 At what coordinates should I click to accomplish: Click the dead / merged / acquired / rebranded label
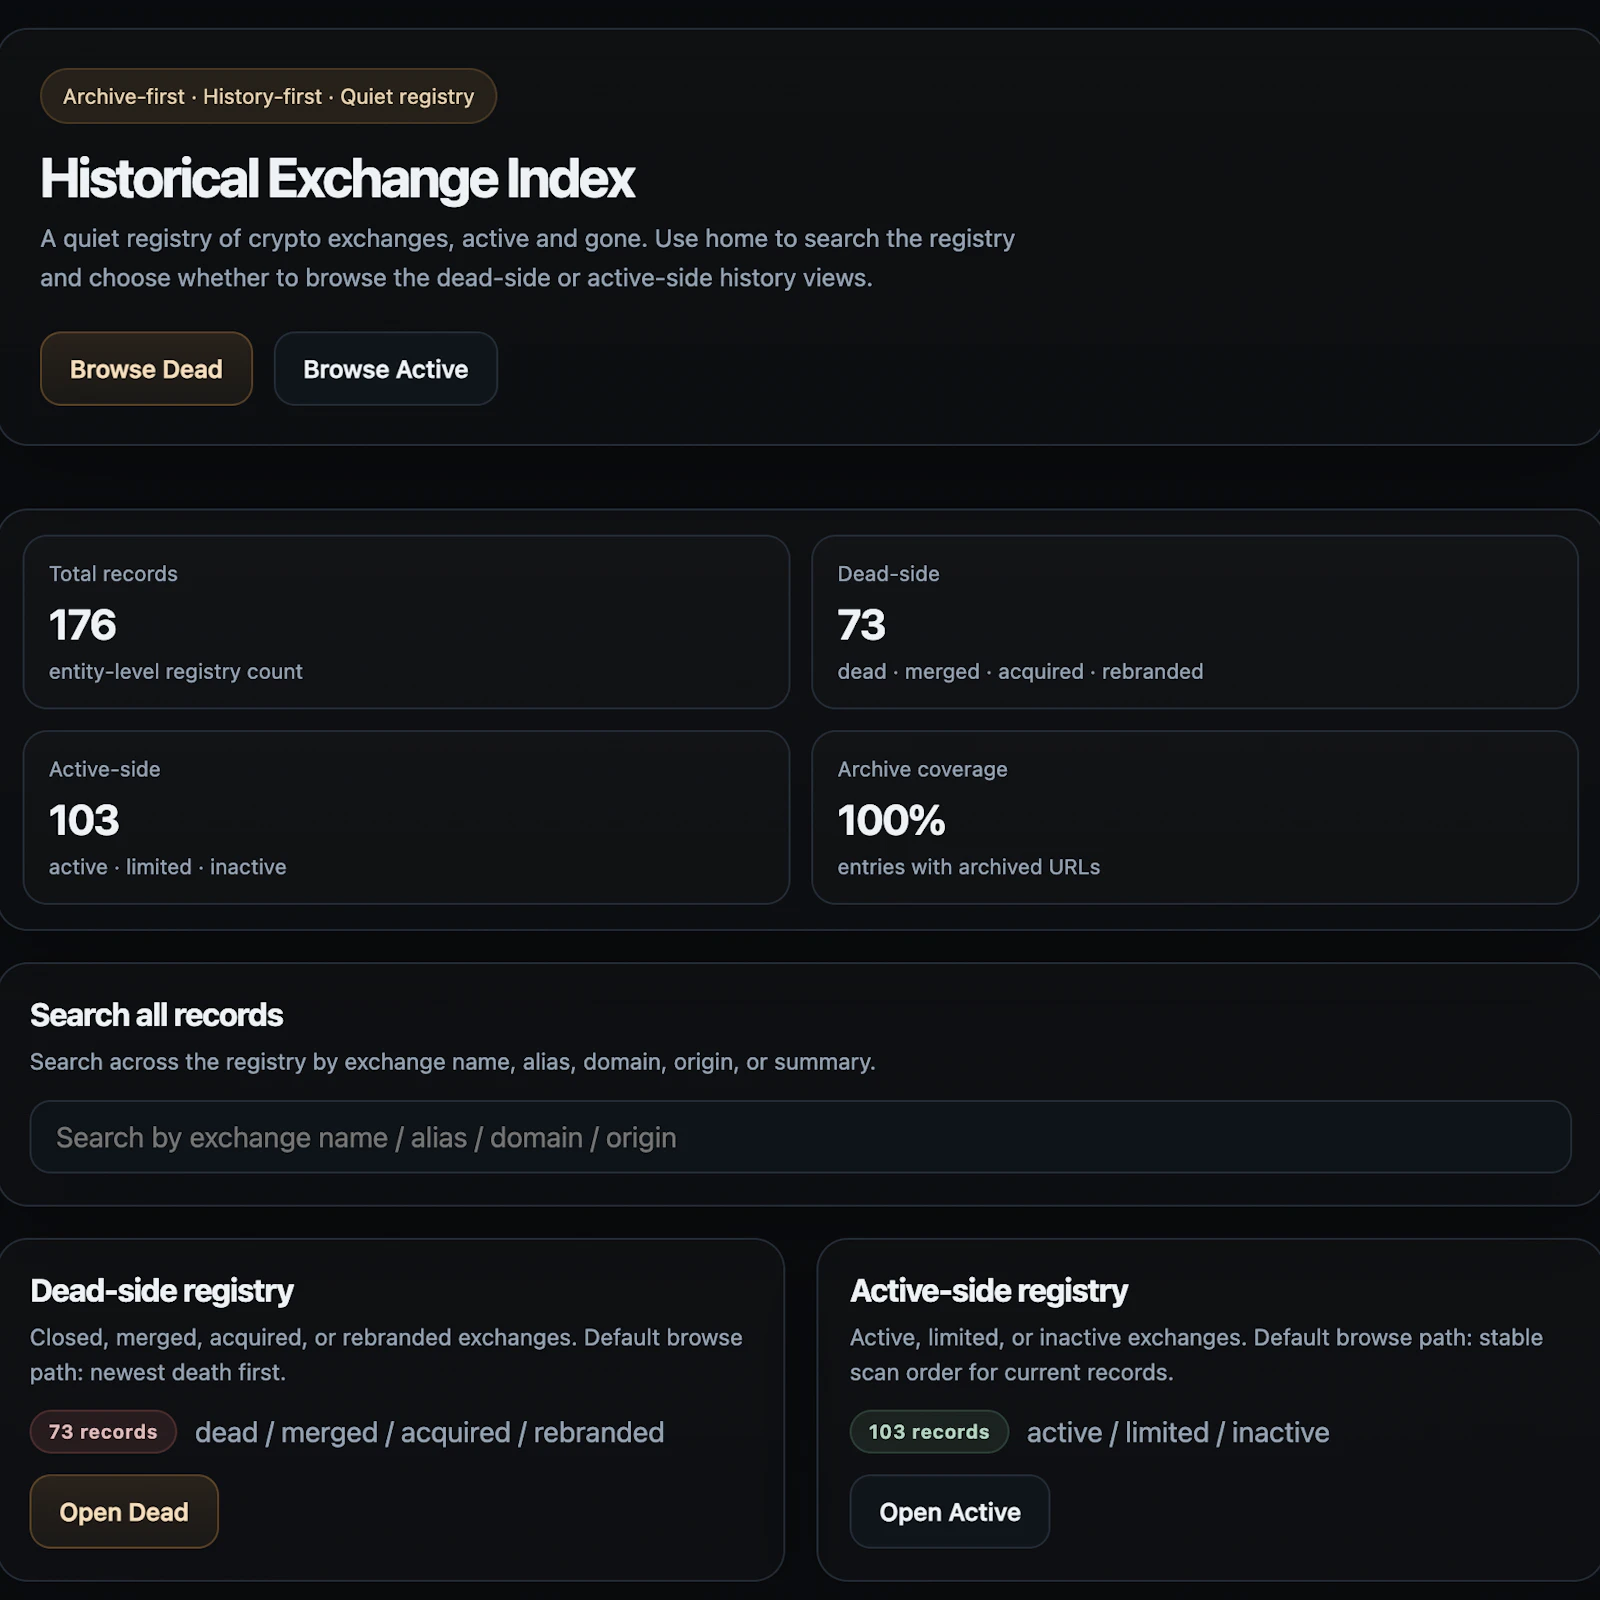pos(430,1431)
